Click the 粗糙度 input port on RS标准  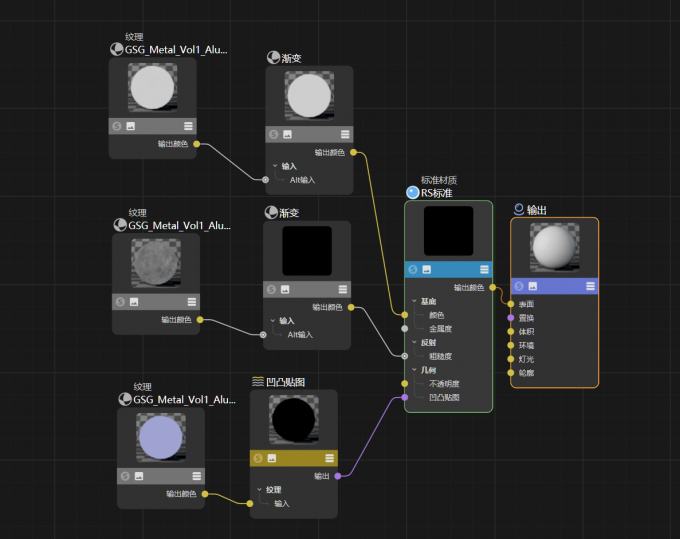(405, 356)
